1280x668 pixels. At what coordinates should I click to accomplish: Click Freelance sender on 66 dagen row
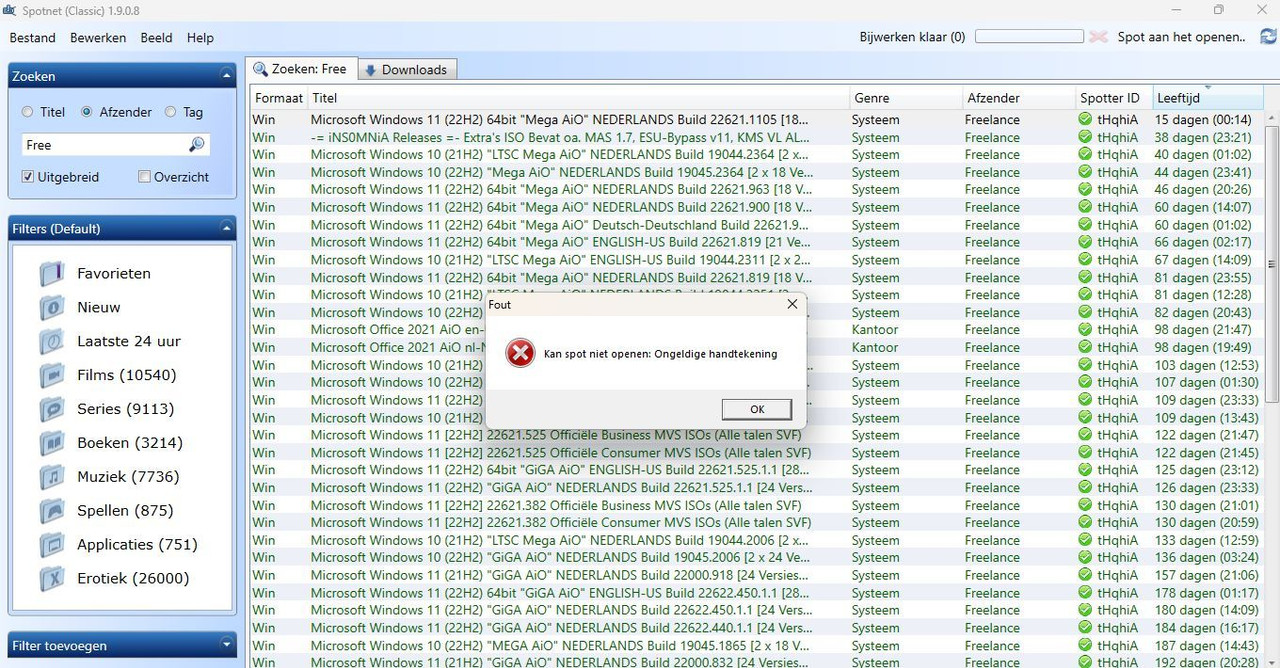click(x=992, y=242)
